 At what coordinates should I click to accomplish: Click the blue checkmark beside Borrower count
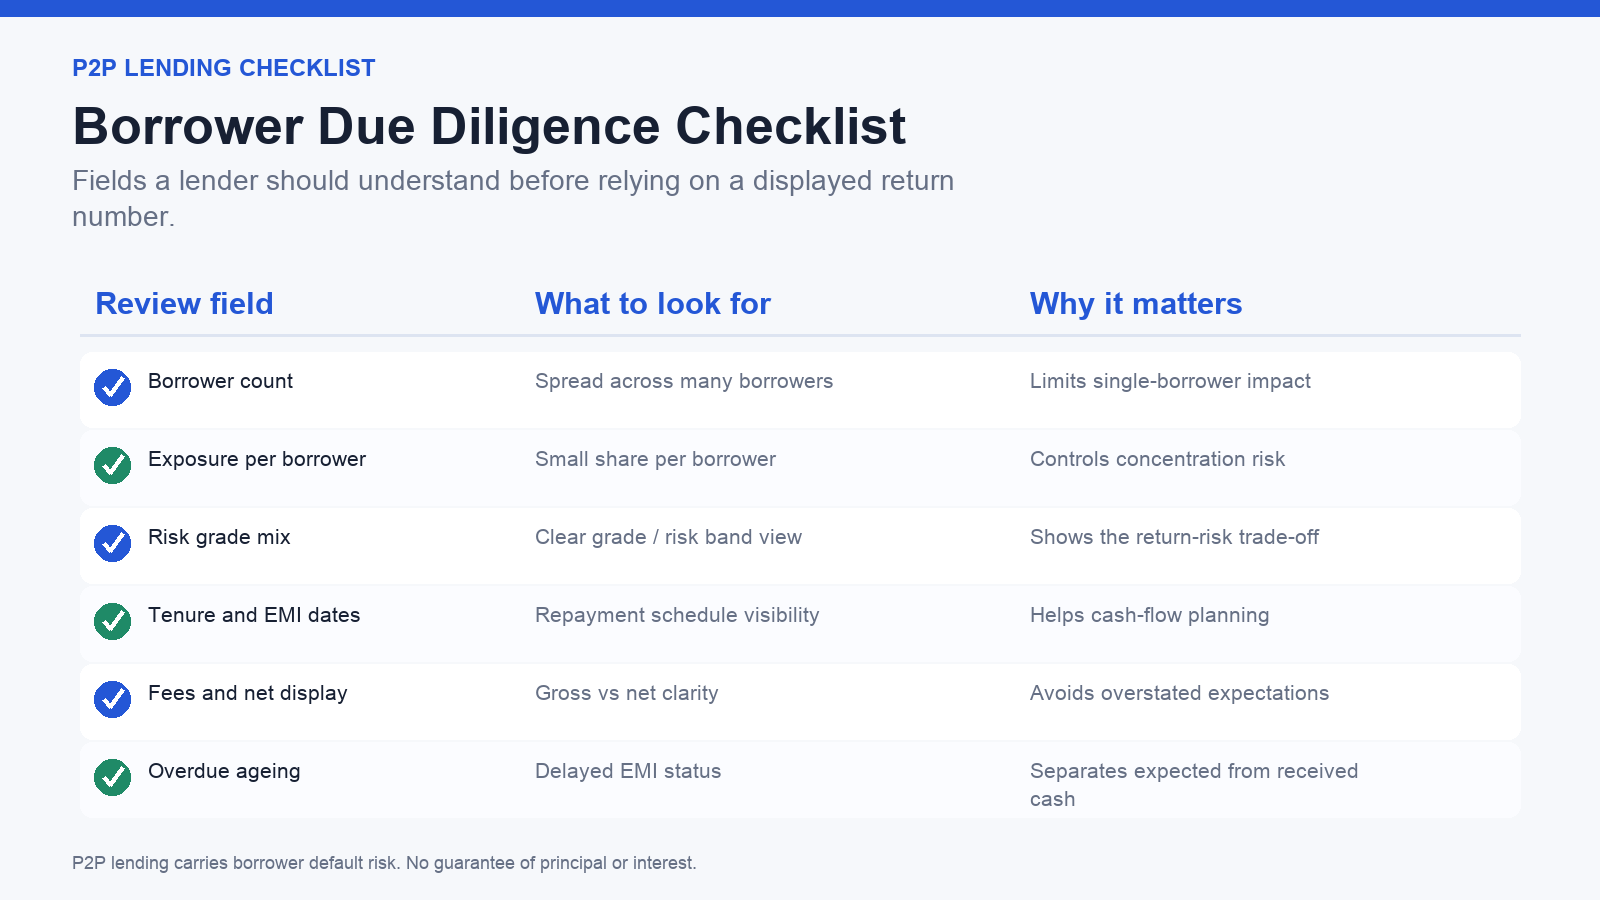(x=112, y=387)
